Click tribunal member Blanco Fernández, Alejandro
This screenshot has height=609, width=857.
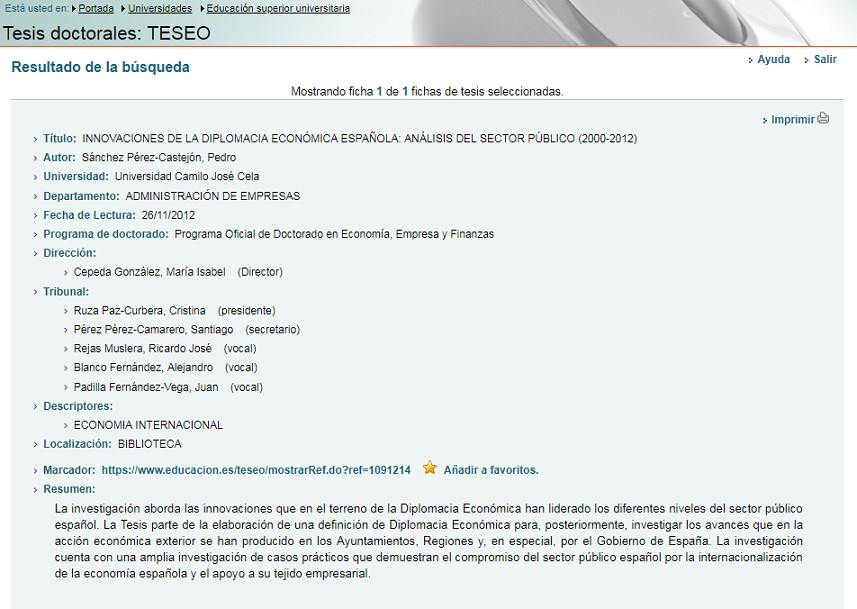coord(143,367)
